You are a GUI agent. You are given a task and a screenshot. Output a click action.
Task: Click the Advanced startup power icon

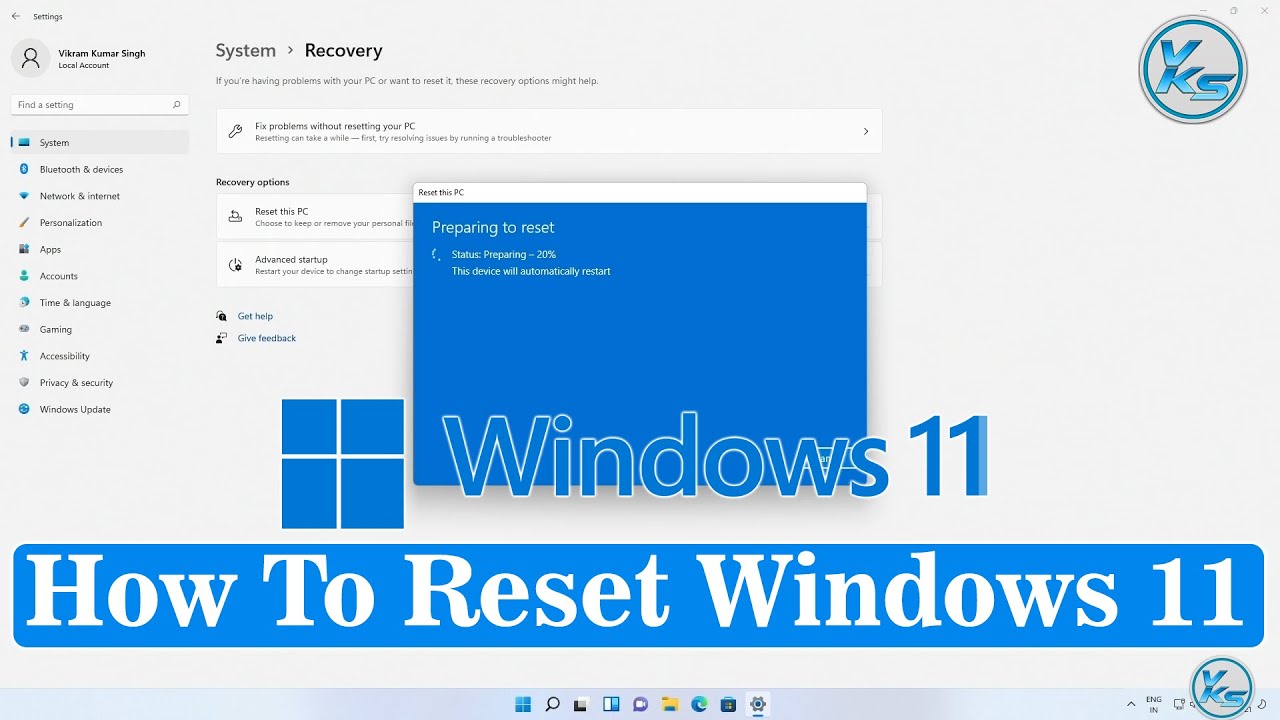(235, 265)
